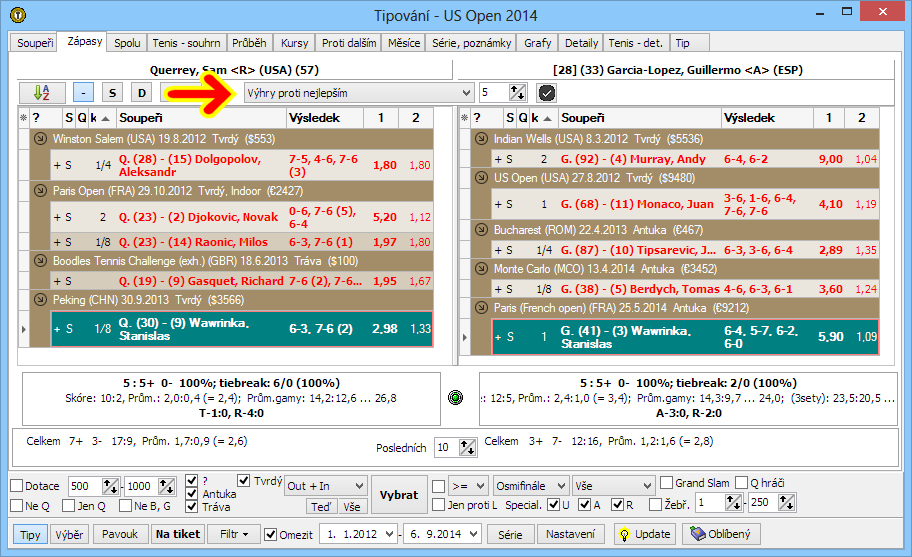
Task: Click the dark checkmark confirm icon
Action: (547, 92)
